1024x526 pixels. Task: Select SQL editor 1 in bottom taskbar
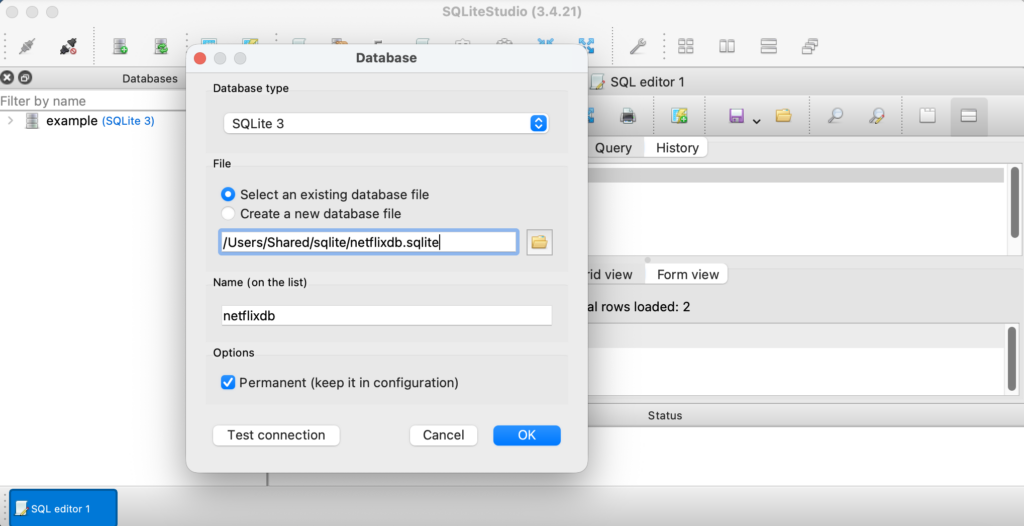63,508
